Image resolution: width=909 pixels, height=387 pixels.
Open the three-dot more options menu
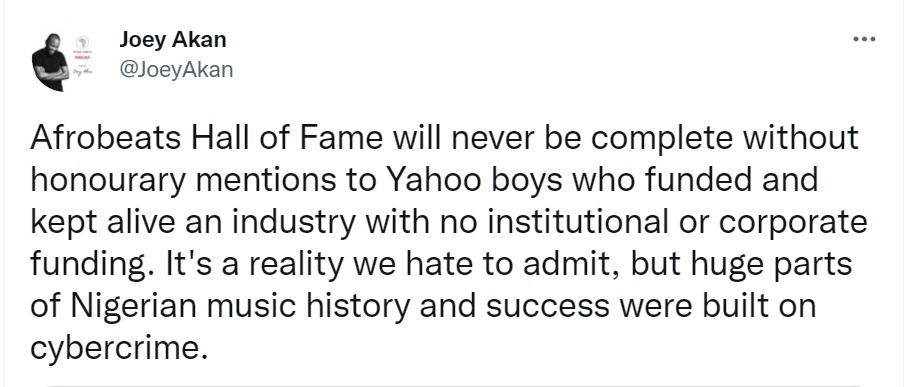pos(864,40)
